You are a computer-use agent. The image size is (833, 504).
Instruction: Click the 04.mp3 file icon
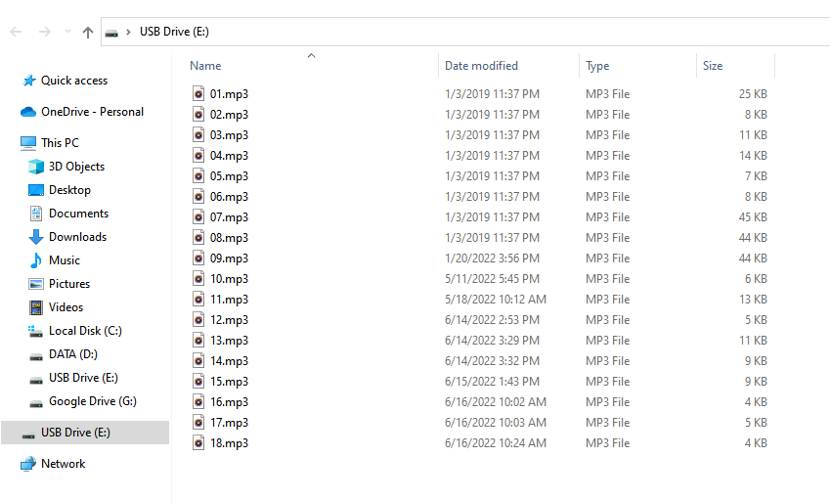click(198, 156)
